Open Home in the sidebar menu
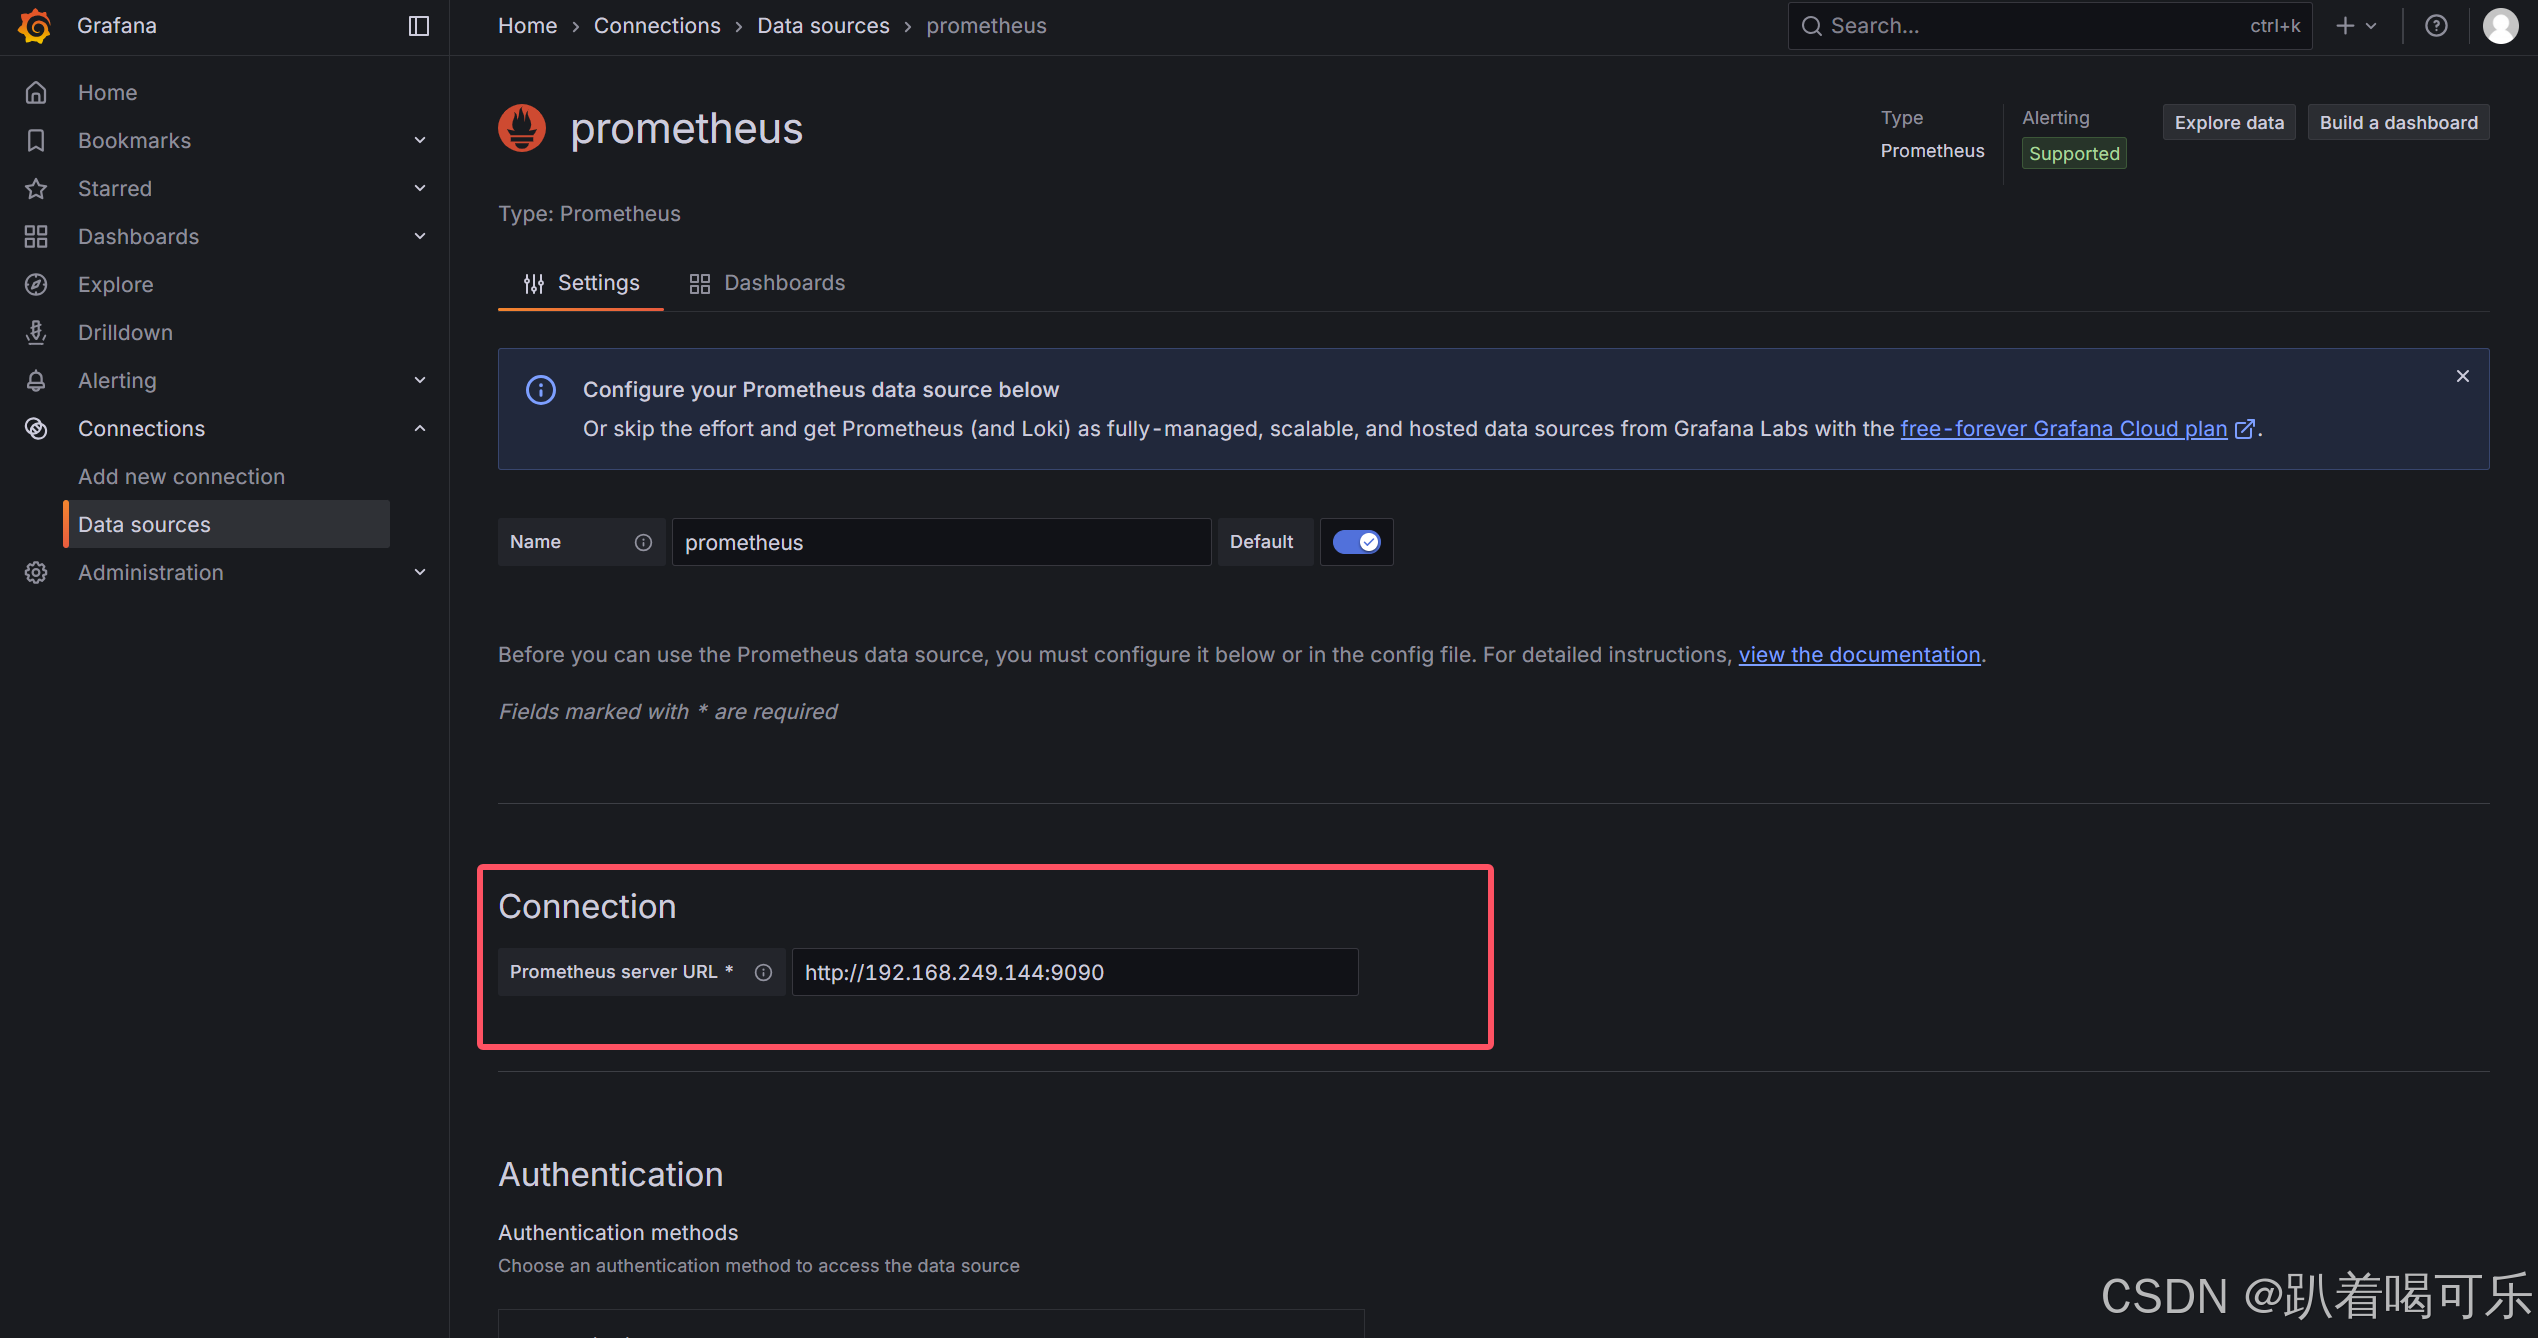The image size is (2538, 1338). 108,92
